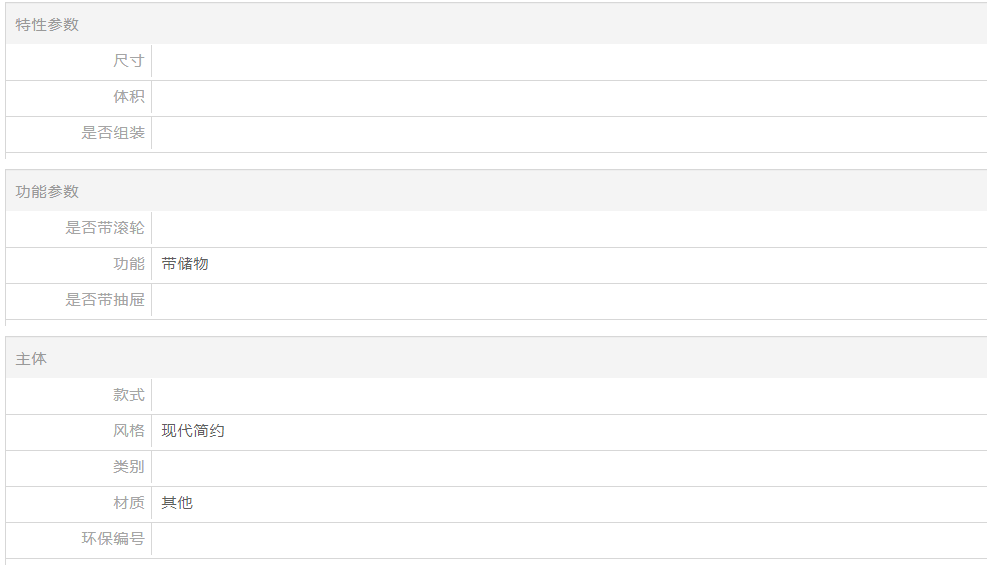Viewport: 996px width, 566px height.
Task: Select the 款式 value field
Action: 569,395
